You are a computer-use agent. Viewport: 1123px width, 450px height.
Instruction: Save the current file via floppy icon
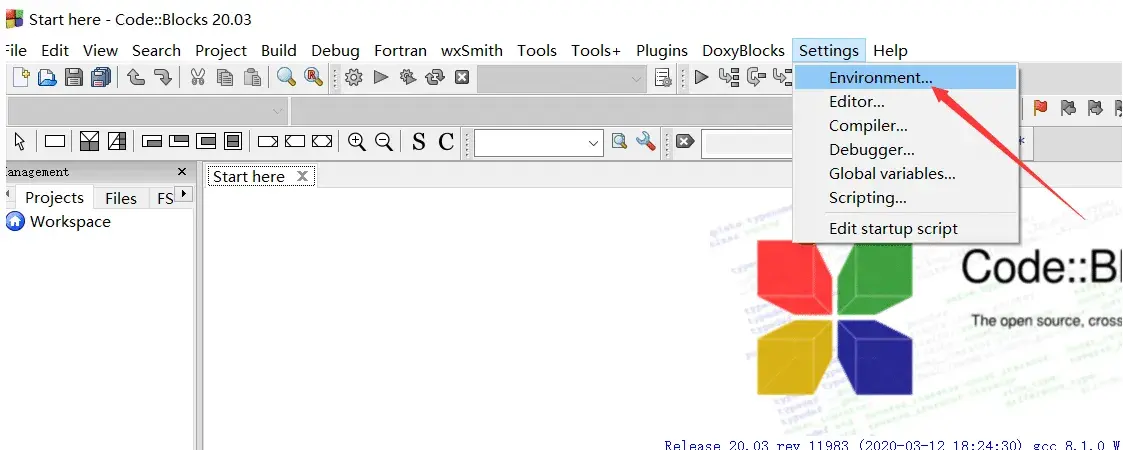coord(74,77)
